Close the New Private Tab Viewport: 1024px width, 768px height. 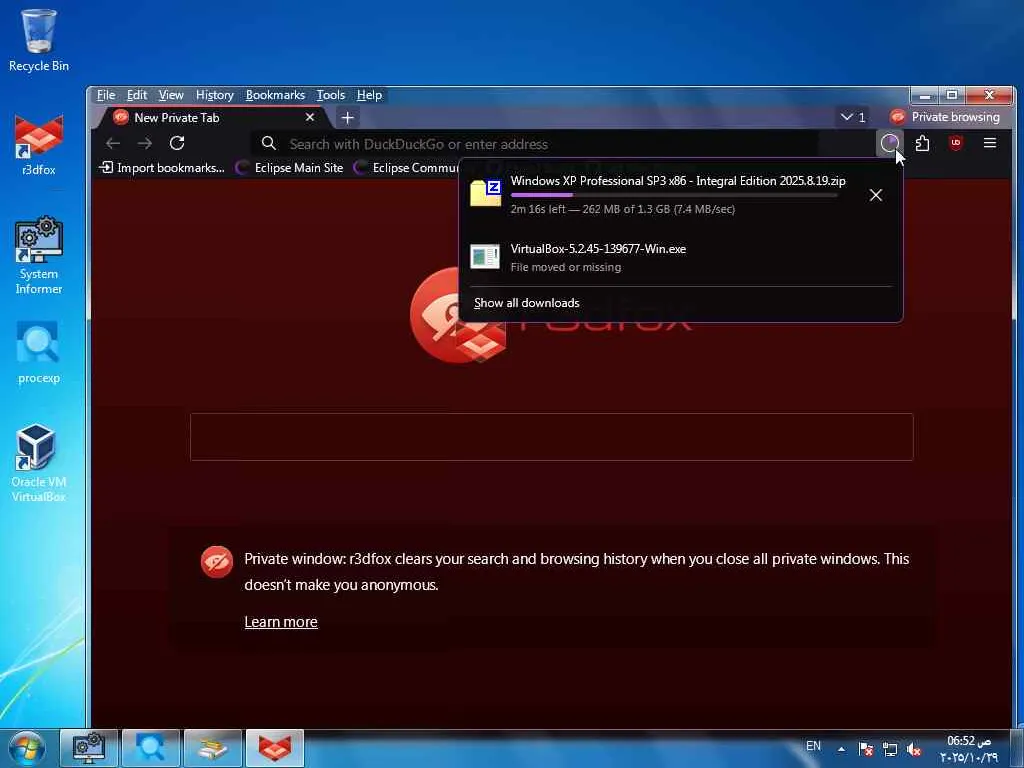point(310,118)
